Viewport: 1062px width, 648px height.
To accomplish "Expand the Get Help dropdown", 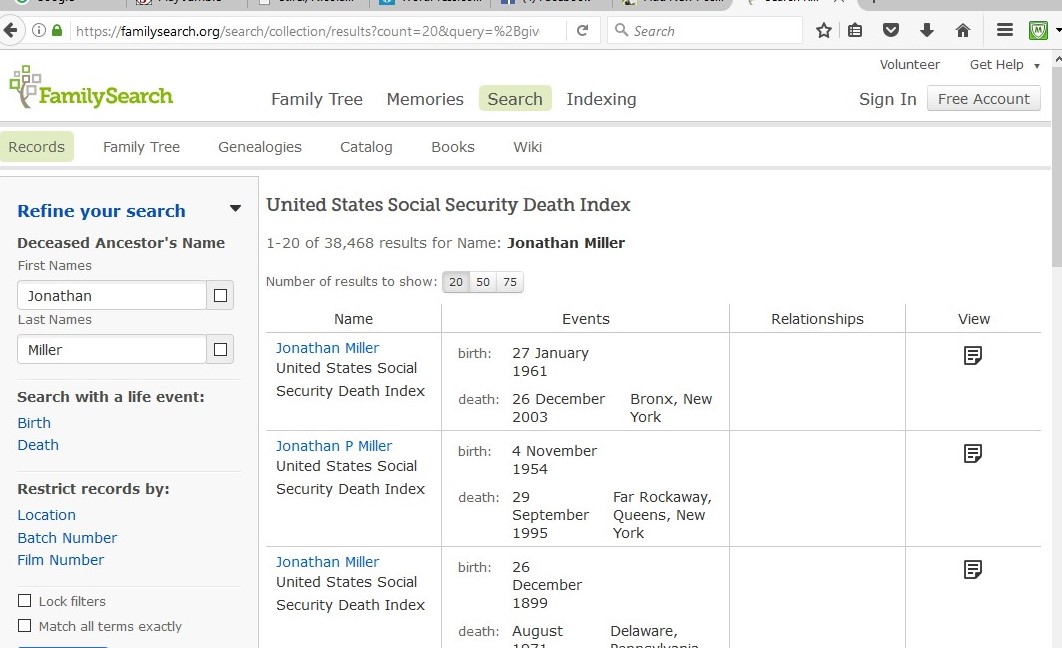I will (1004, 65).
